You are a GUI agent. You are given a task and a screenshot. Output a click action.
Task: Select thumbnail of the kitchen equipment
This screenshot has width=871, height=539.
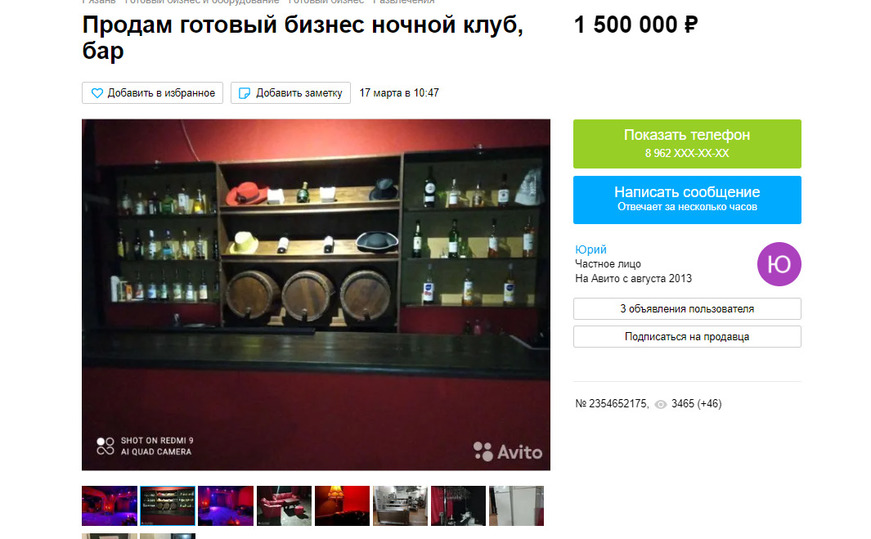pyautogui.click(x=401, y=506)
